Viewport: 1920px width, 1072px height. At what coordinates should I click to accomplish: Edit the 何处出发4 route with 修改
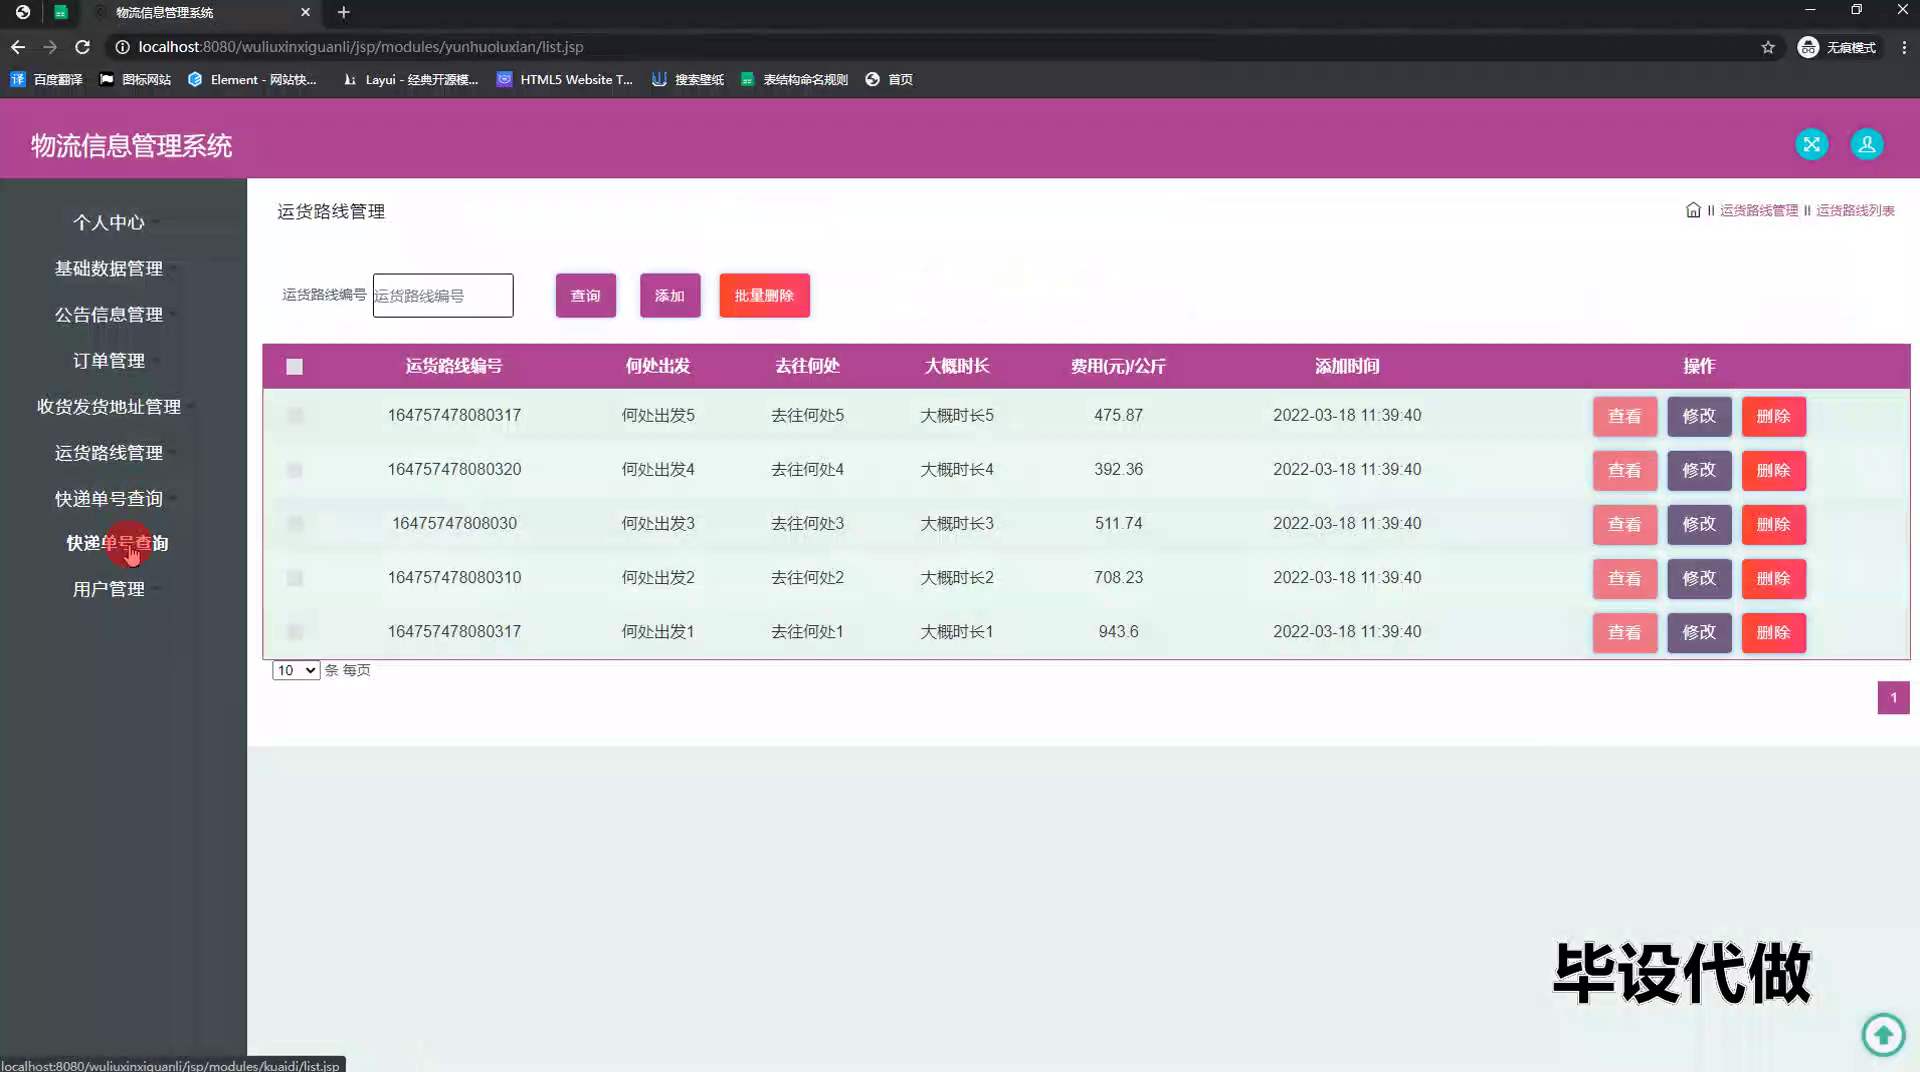(1699, 470)
